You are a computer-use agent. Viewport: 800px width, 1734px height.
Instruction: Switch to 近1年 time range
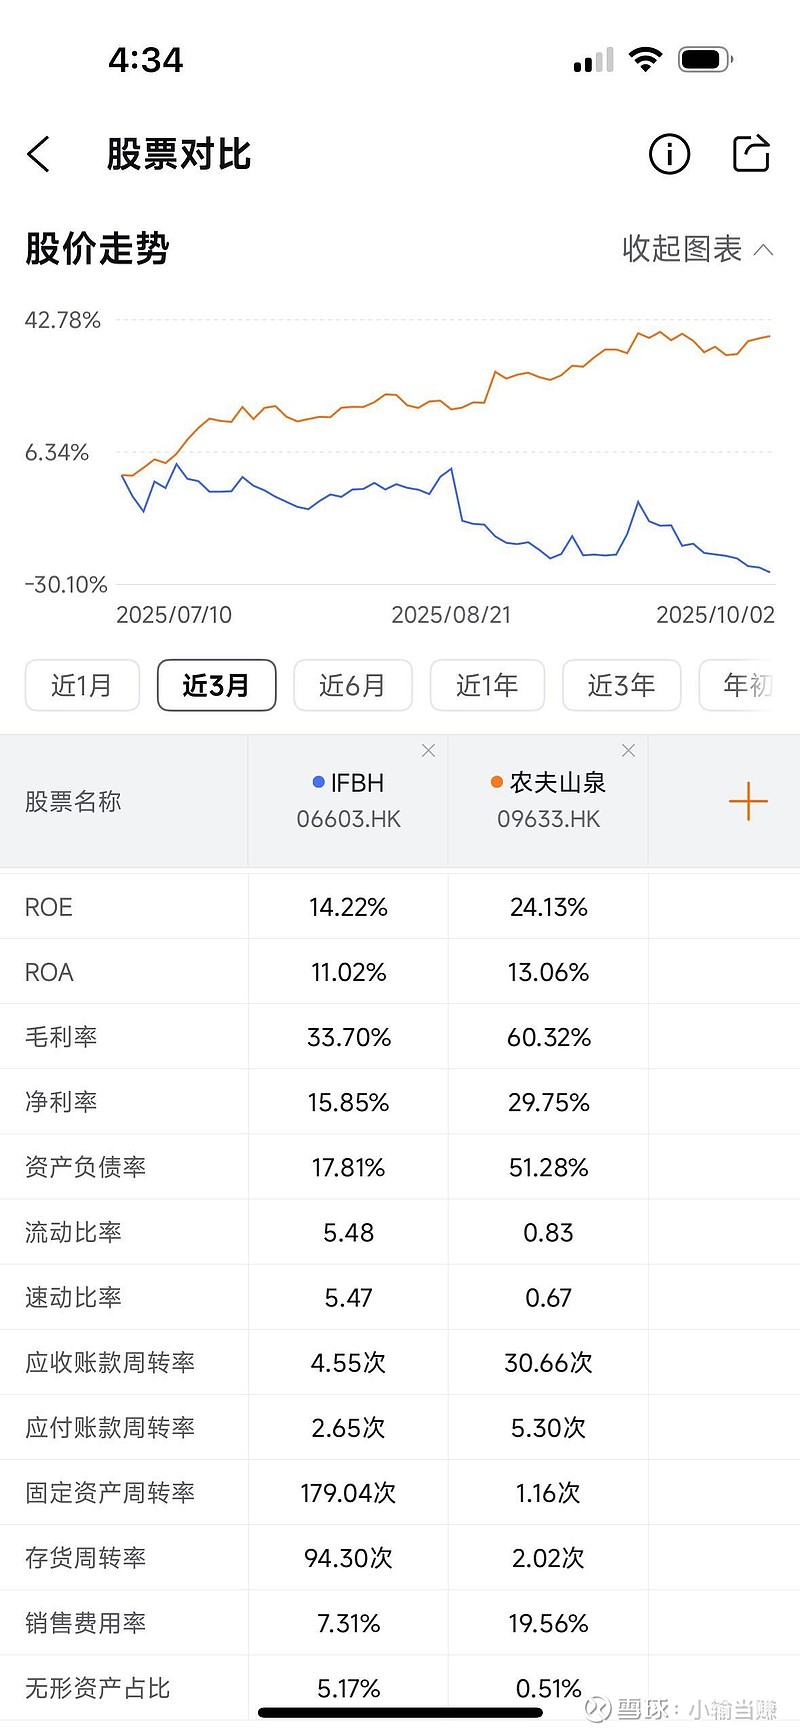pyautogui.click(x=487, y=685)
